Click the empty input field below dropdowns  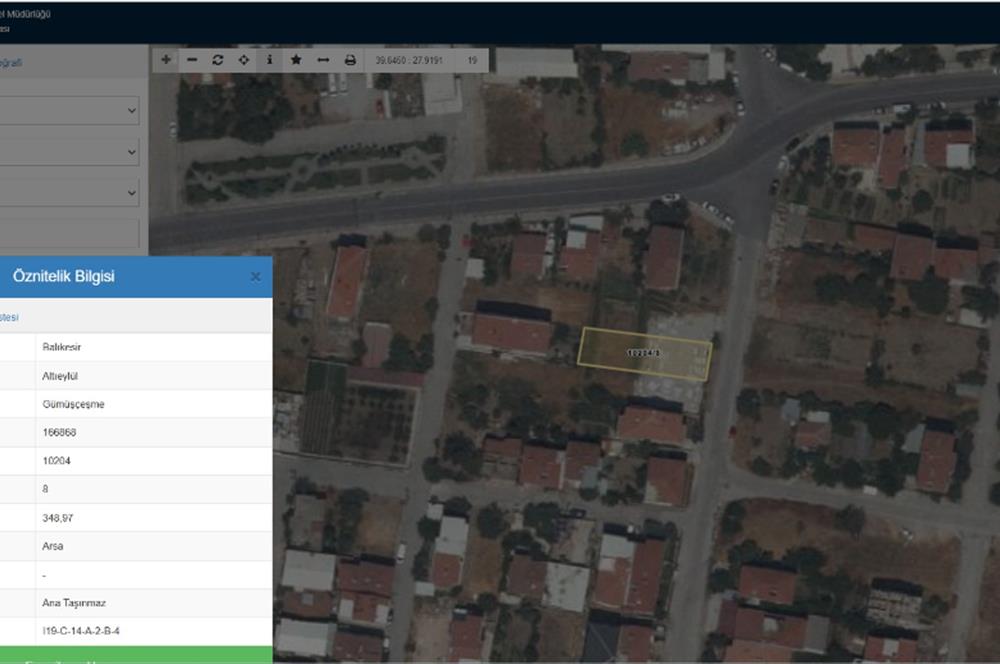tap(70, 233)
